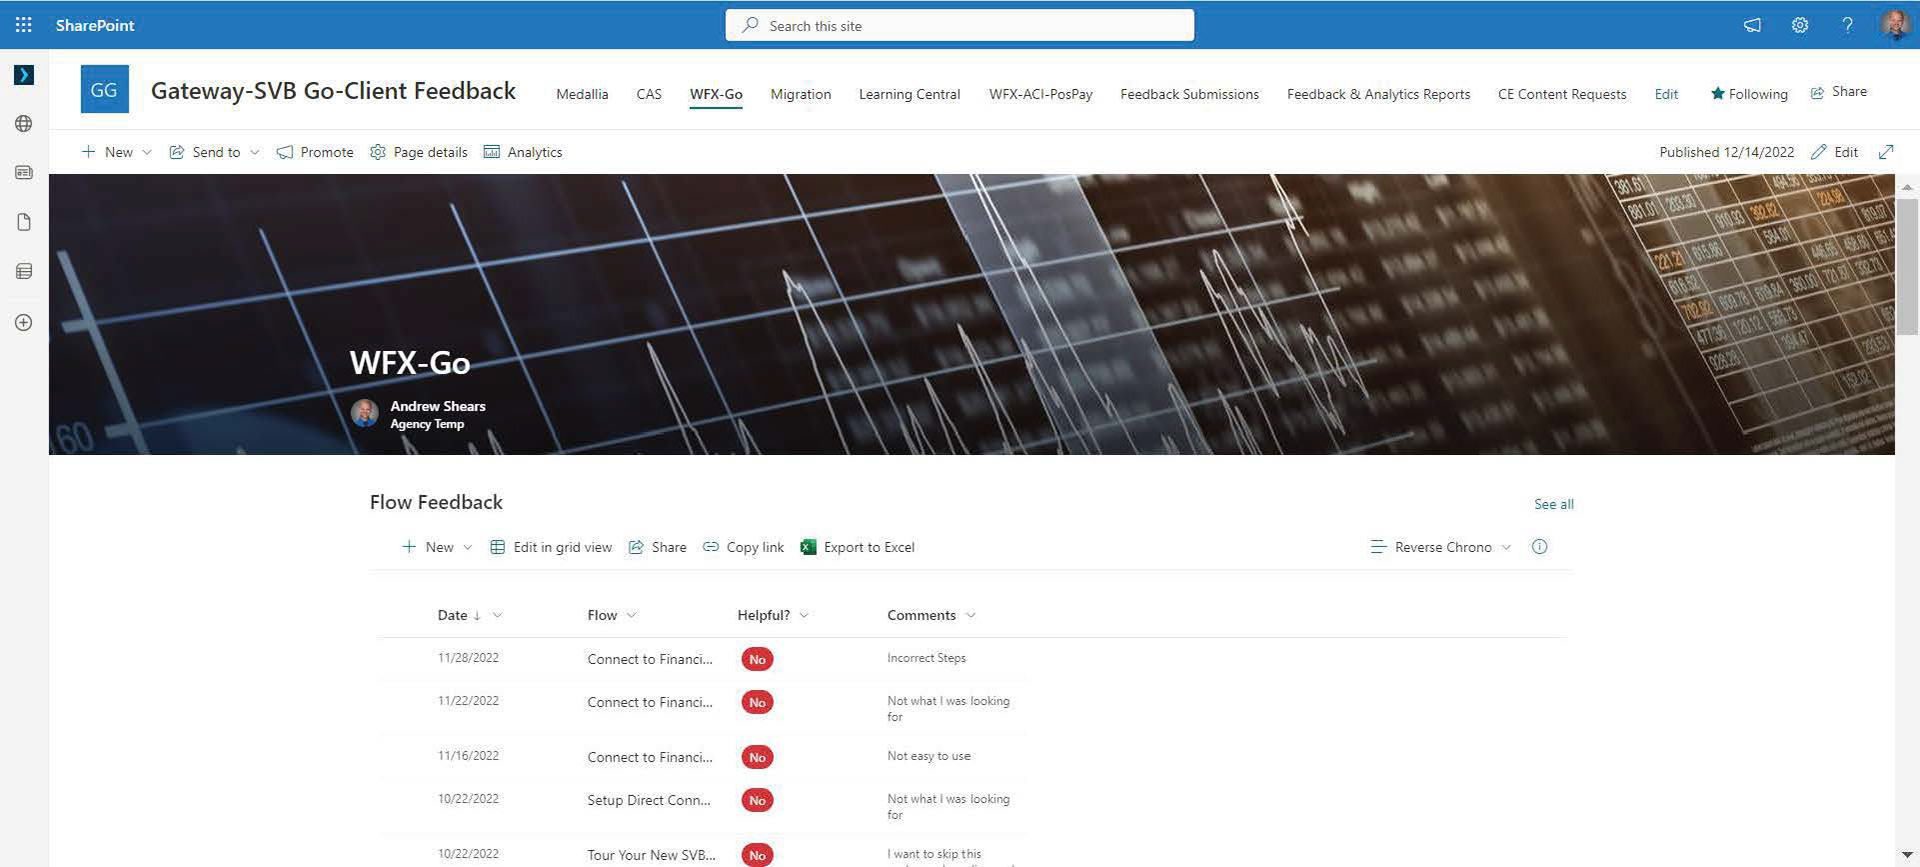Click the Gateway-SVB Go-Client Feedback site title
Viewport: 1920px width, 867px height.
coord(333,91)
